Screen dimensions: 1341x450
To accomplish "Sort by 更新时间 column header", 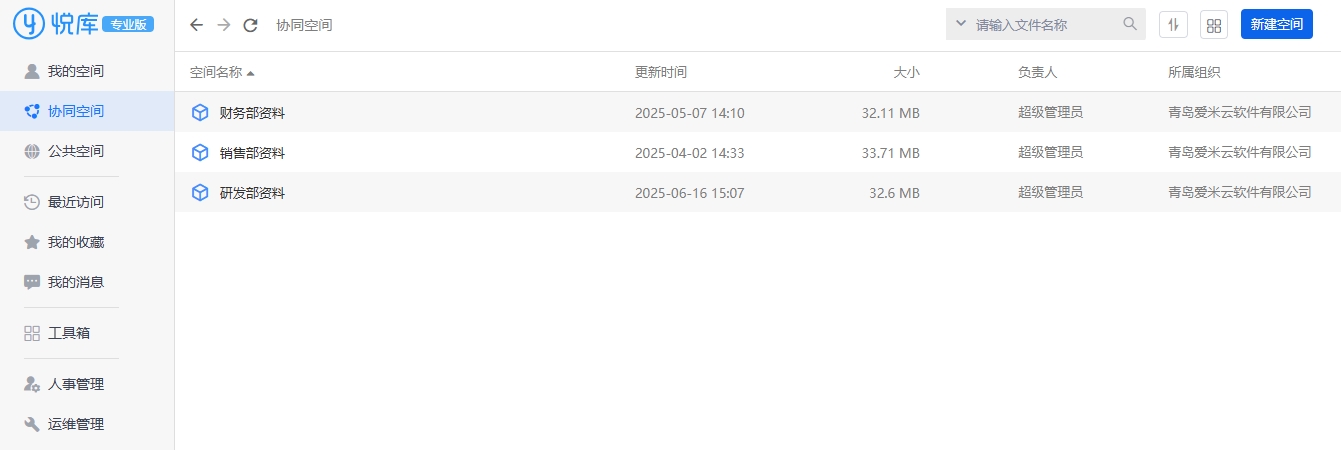I will pyautogui.click(x=661, y=72).
